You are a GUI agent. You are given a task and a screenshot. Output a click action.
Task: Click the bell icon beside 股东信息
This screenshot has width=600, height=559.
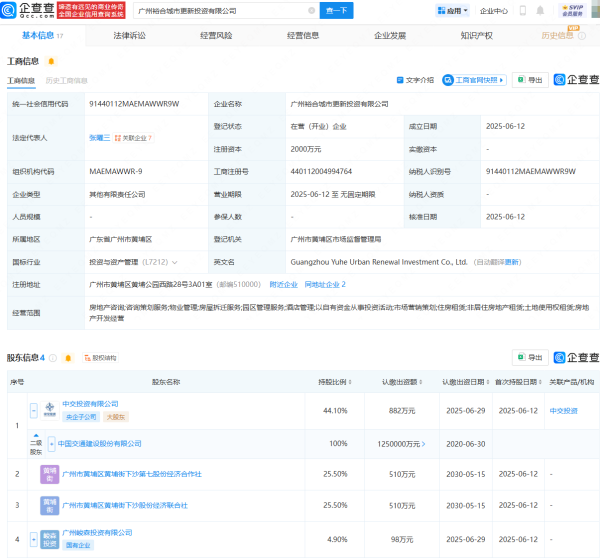(68, 358)
